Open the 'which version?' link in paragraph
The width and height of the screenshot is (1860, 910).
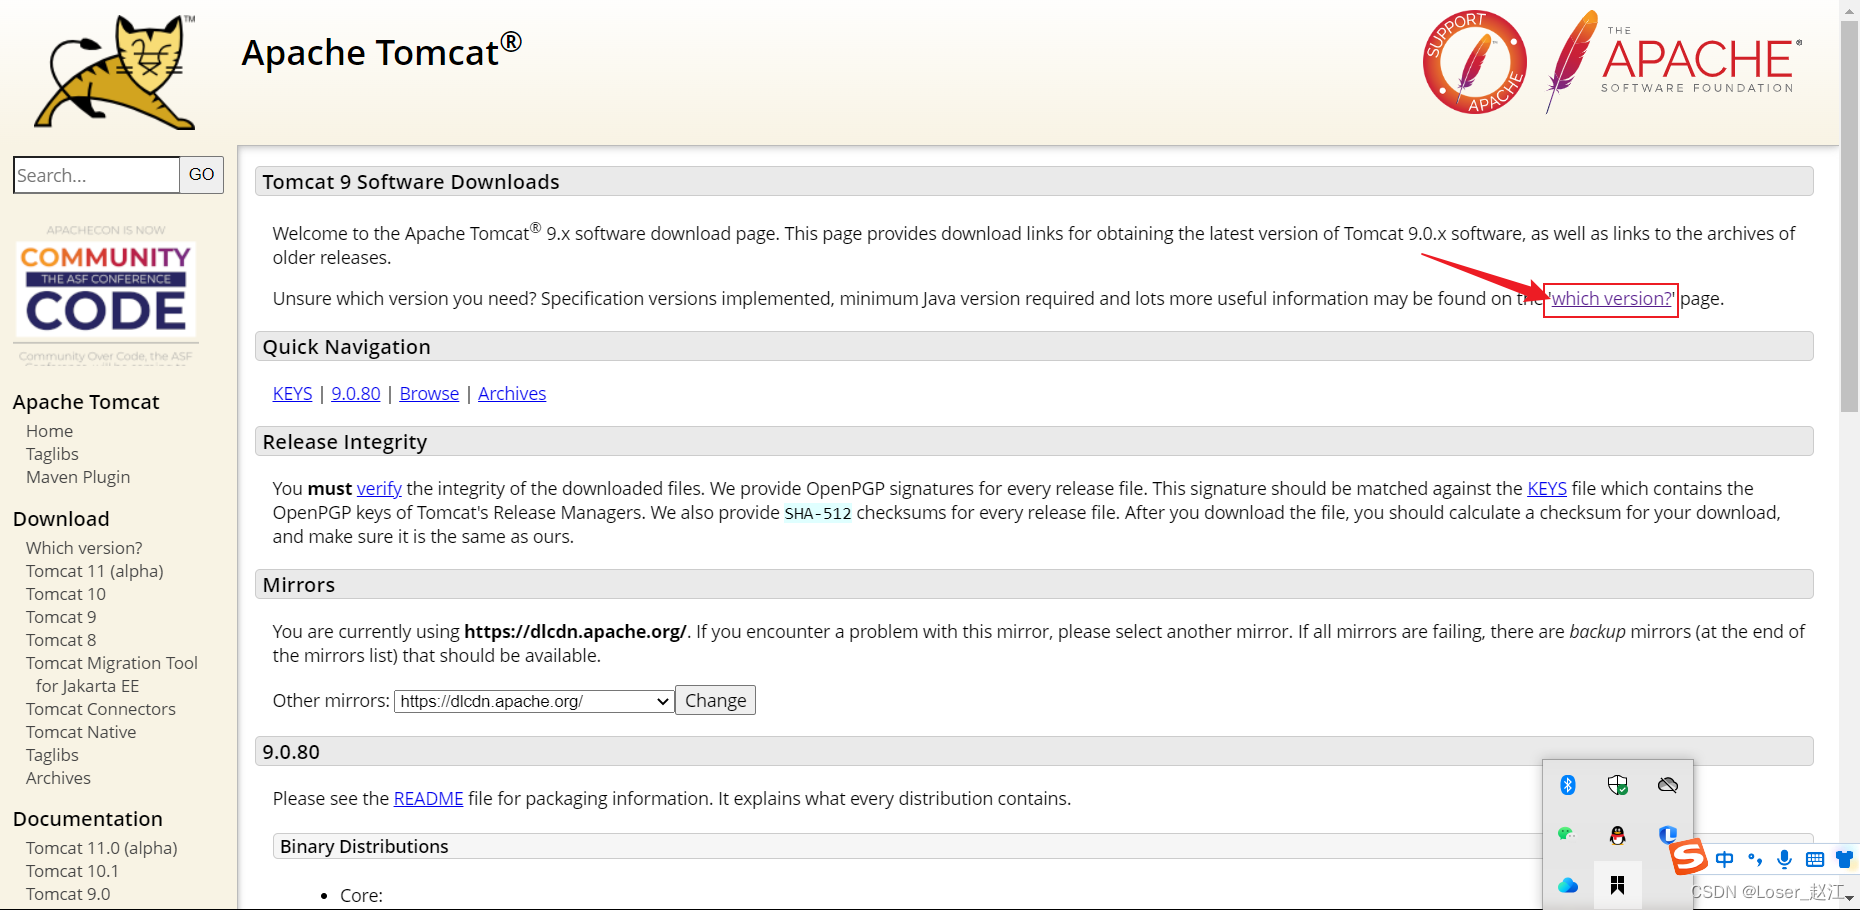1611,299
